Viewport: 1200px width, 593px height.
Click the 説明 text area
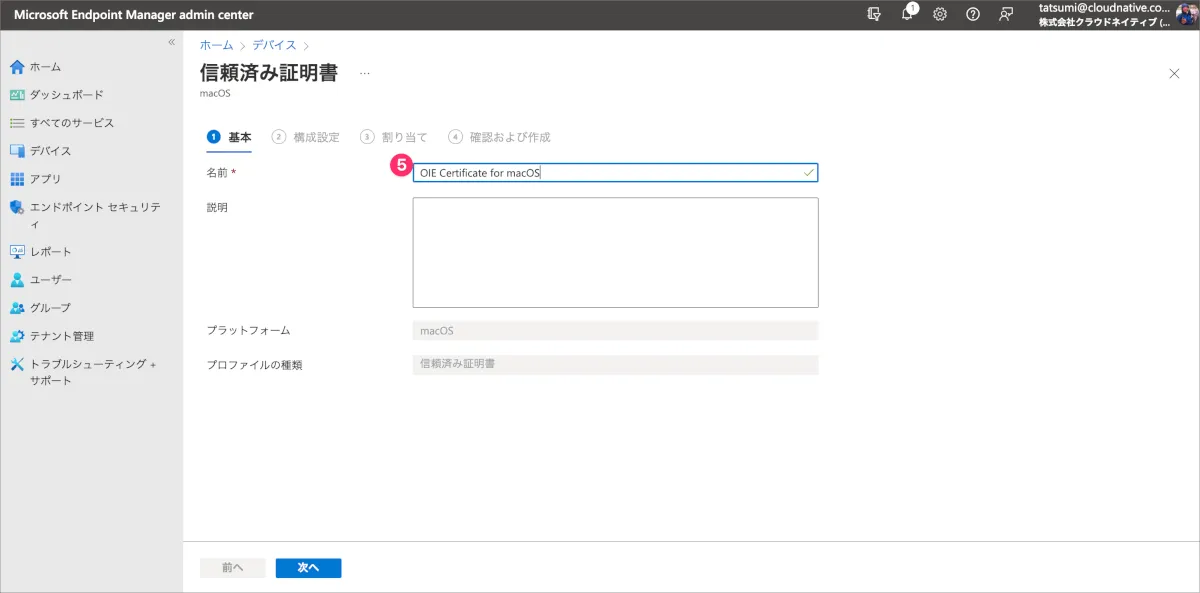click(x=615, y=252)
